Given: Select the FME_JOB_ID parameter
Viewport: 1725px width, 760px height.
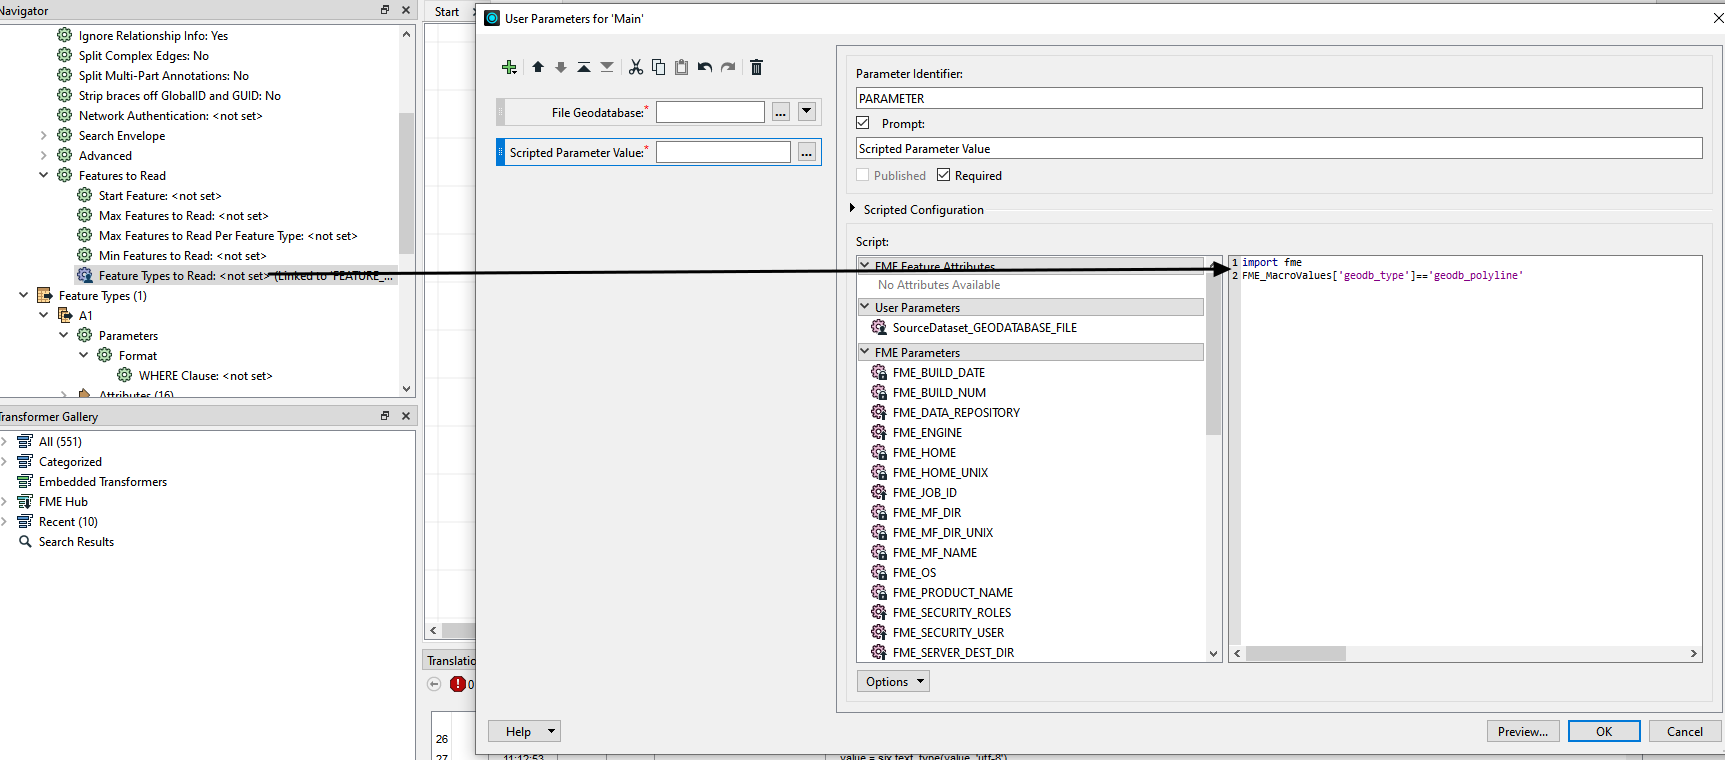Looking at the screenshot, I should point(924,492).
